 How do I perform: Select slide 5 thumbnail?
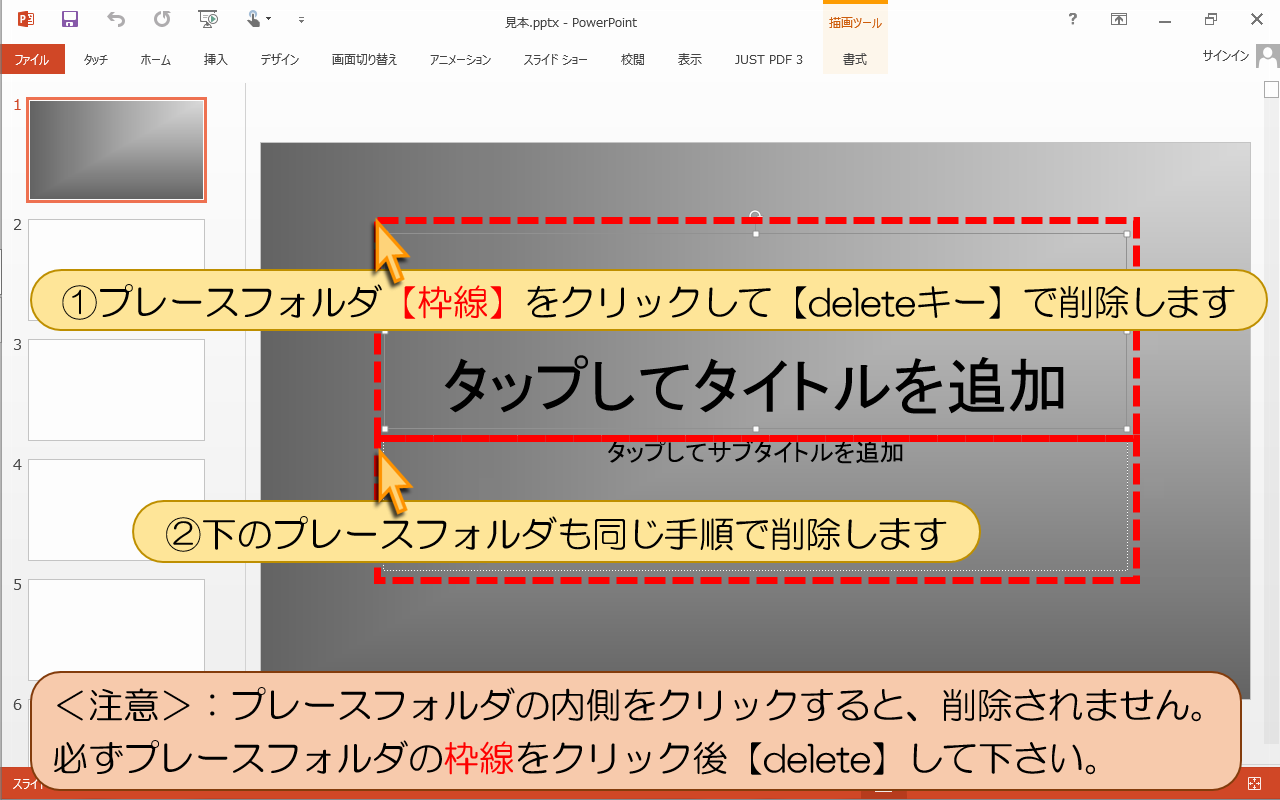pyautogui.click(x=116, y=630)
